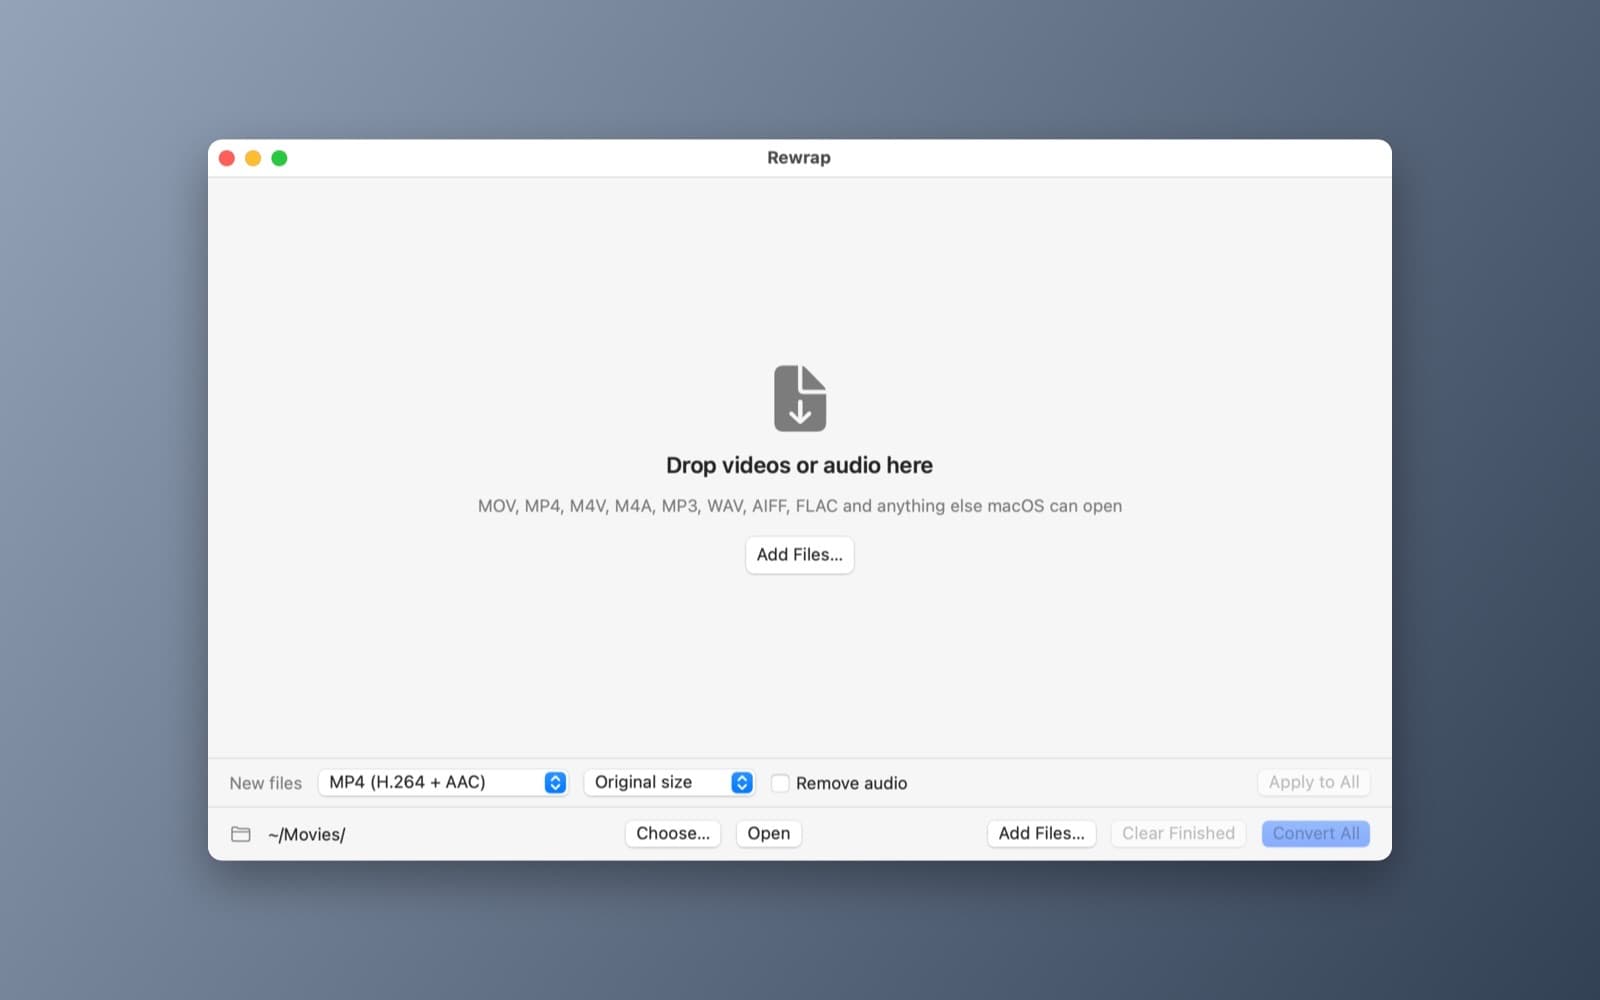Click the Convert All button
Screen dimensions: 1600x1000
[x=1316, y=833]
